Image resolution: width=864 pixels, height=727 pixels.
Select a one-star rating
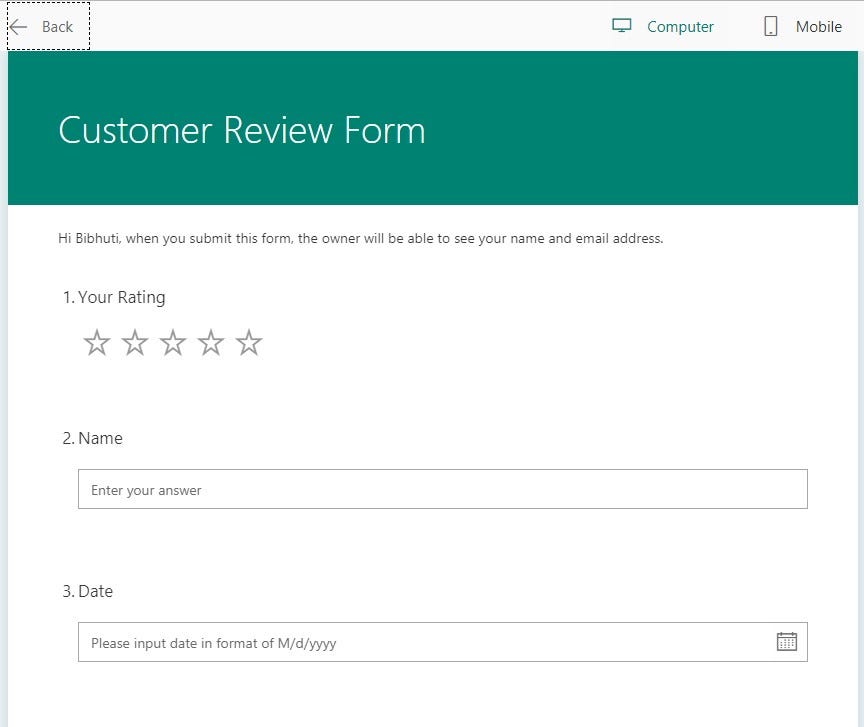tap(96, 342)
